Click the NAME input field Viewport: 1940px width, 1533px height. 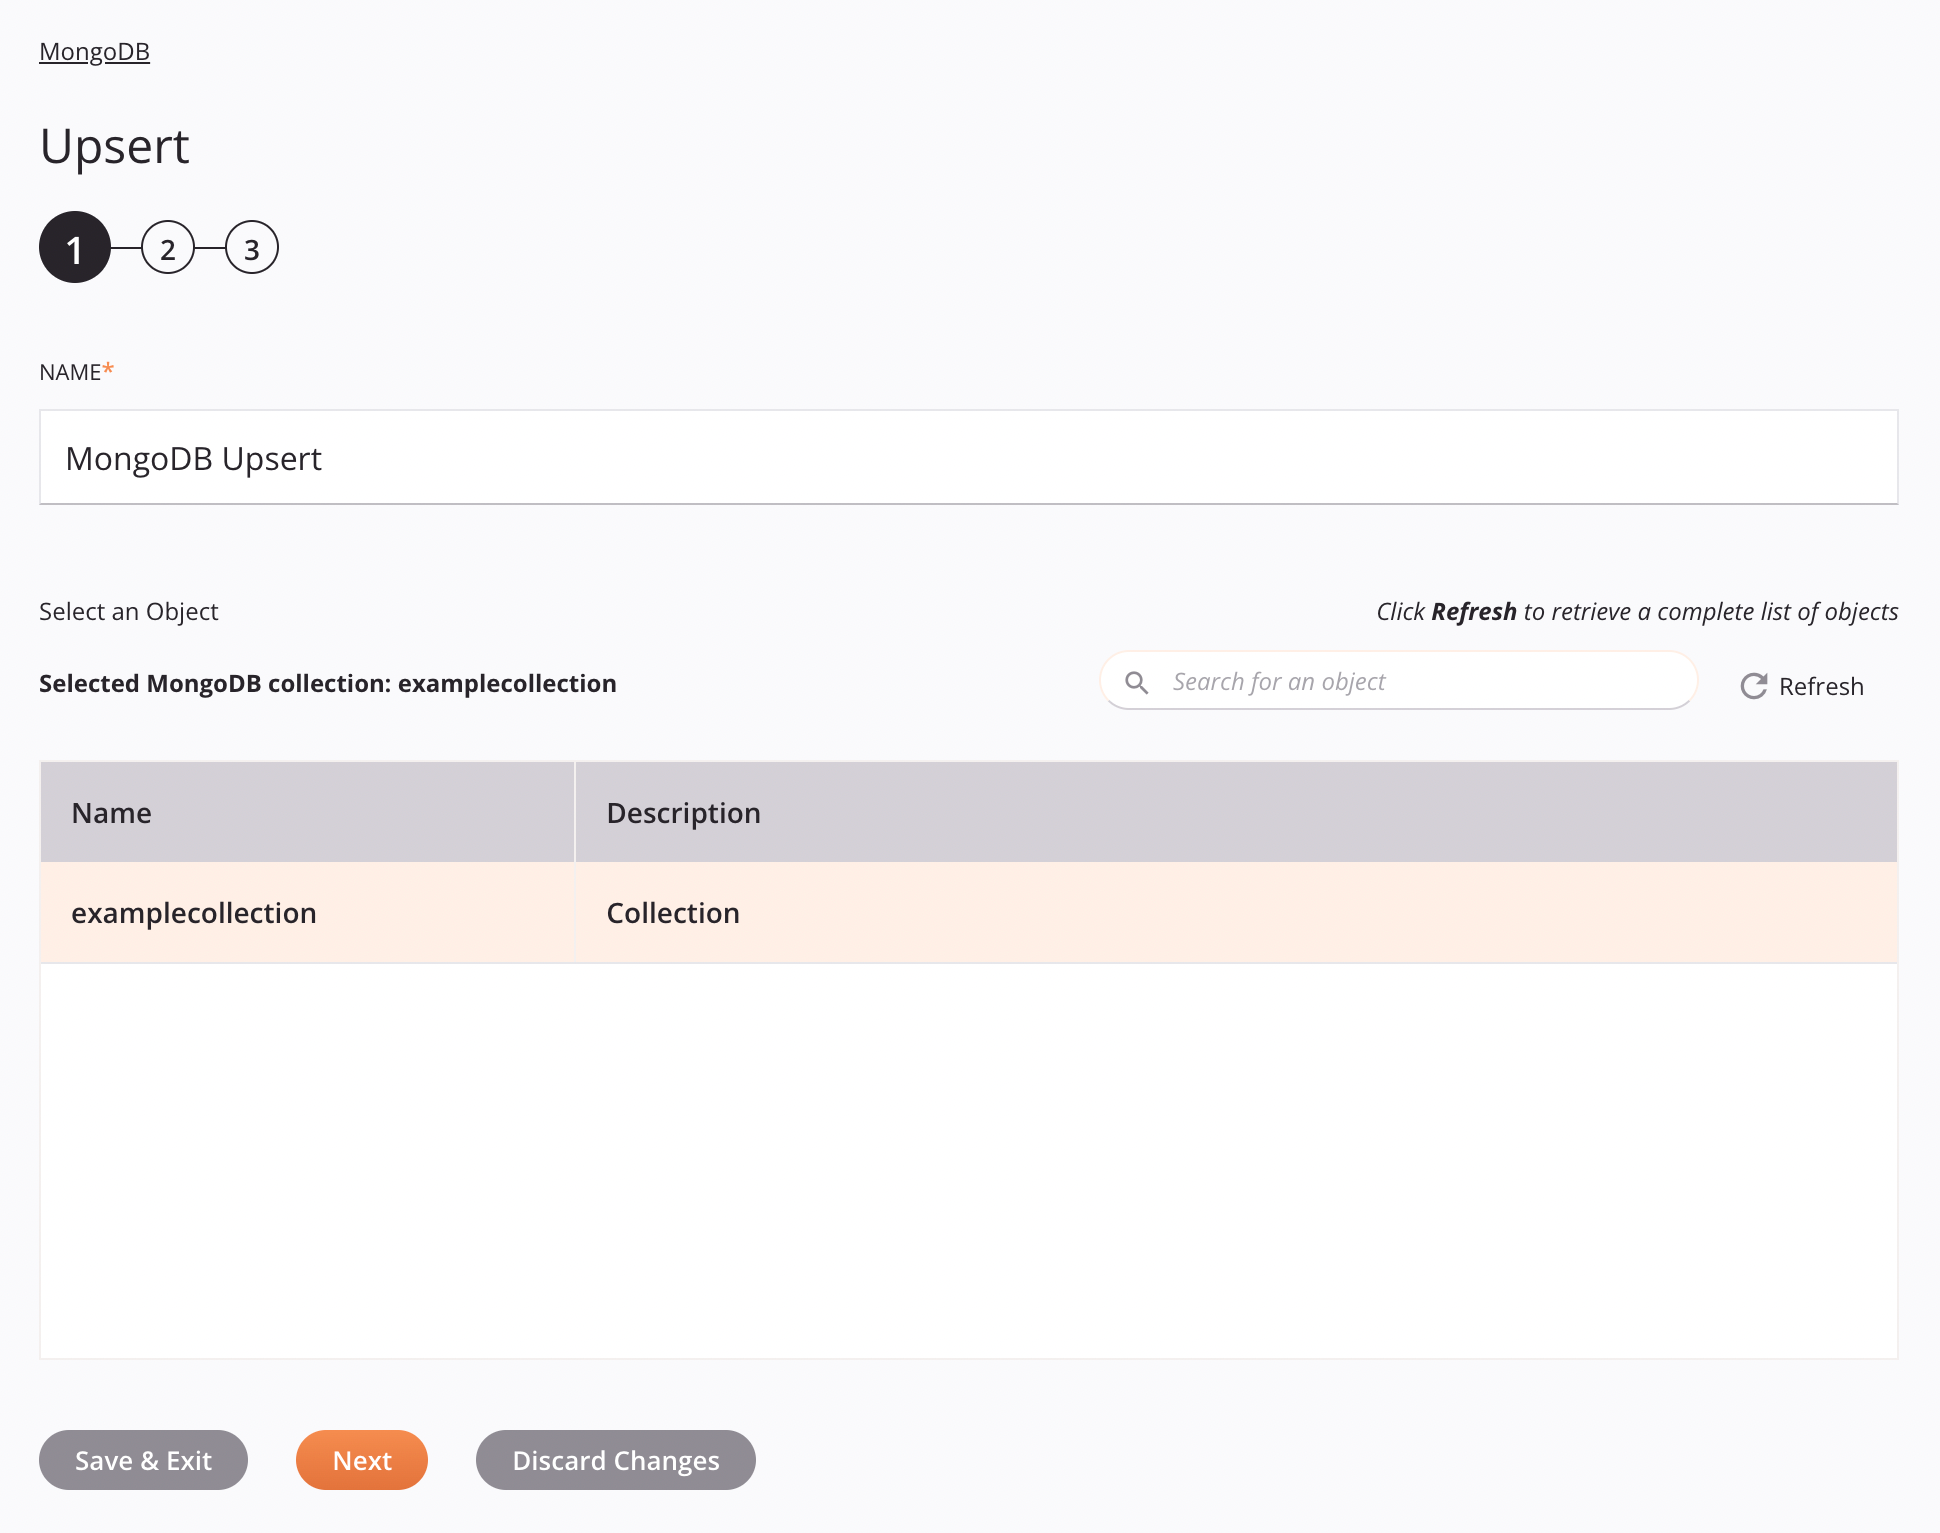coord(968,456)
